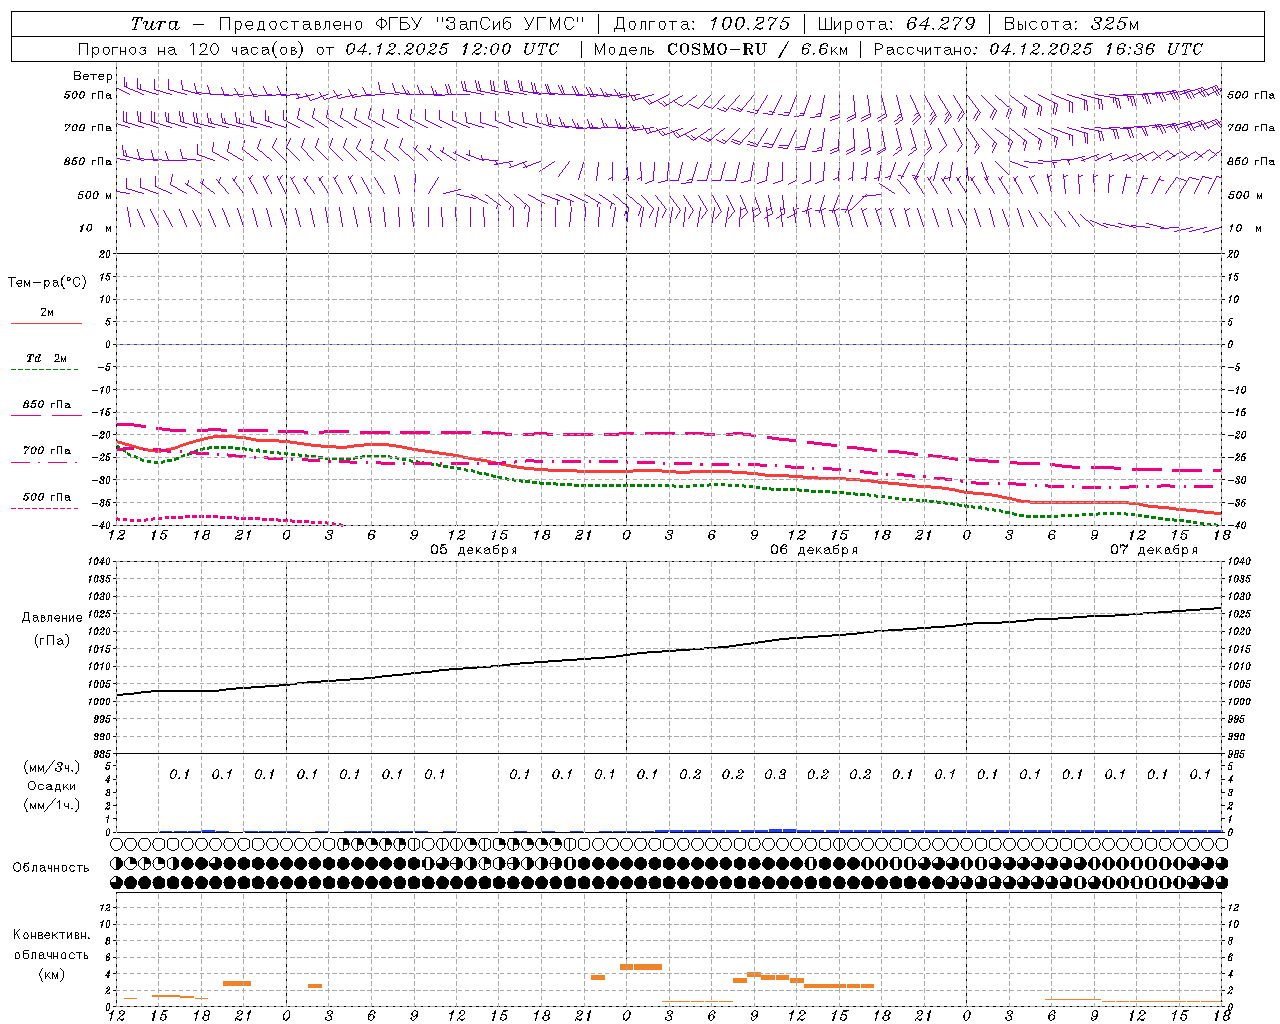Click the '700 гПа' dash-dot legend entry
This screenshot has height=1024, width=1280.
click(46, 451)
